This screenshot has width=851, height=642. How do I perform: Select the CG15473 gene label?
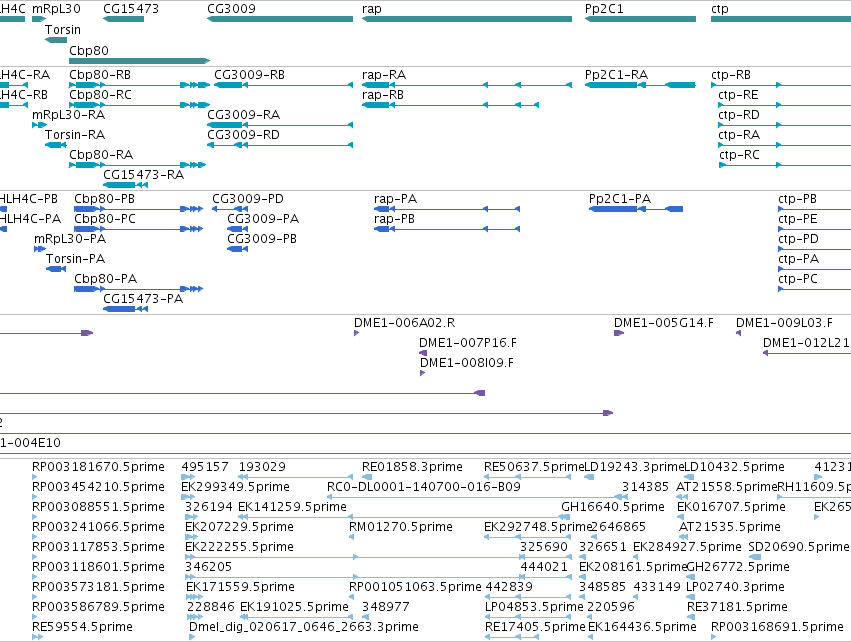coord(131,9)
